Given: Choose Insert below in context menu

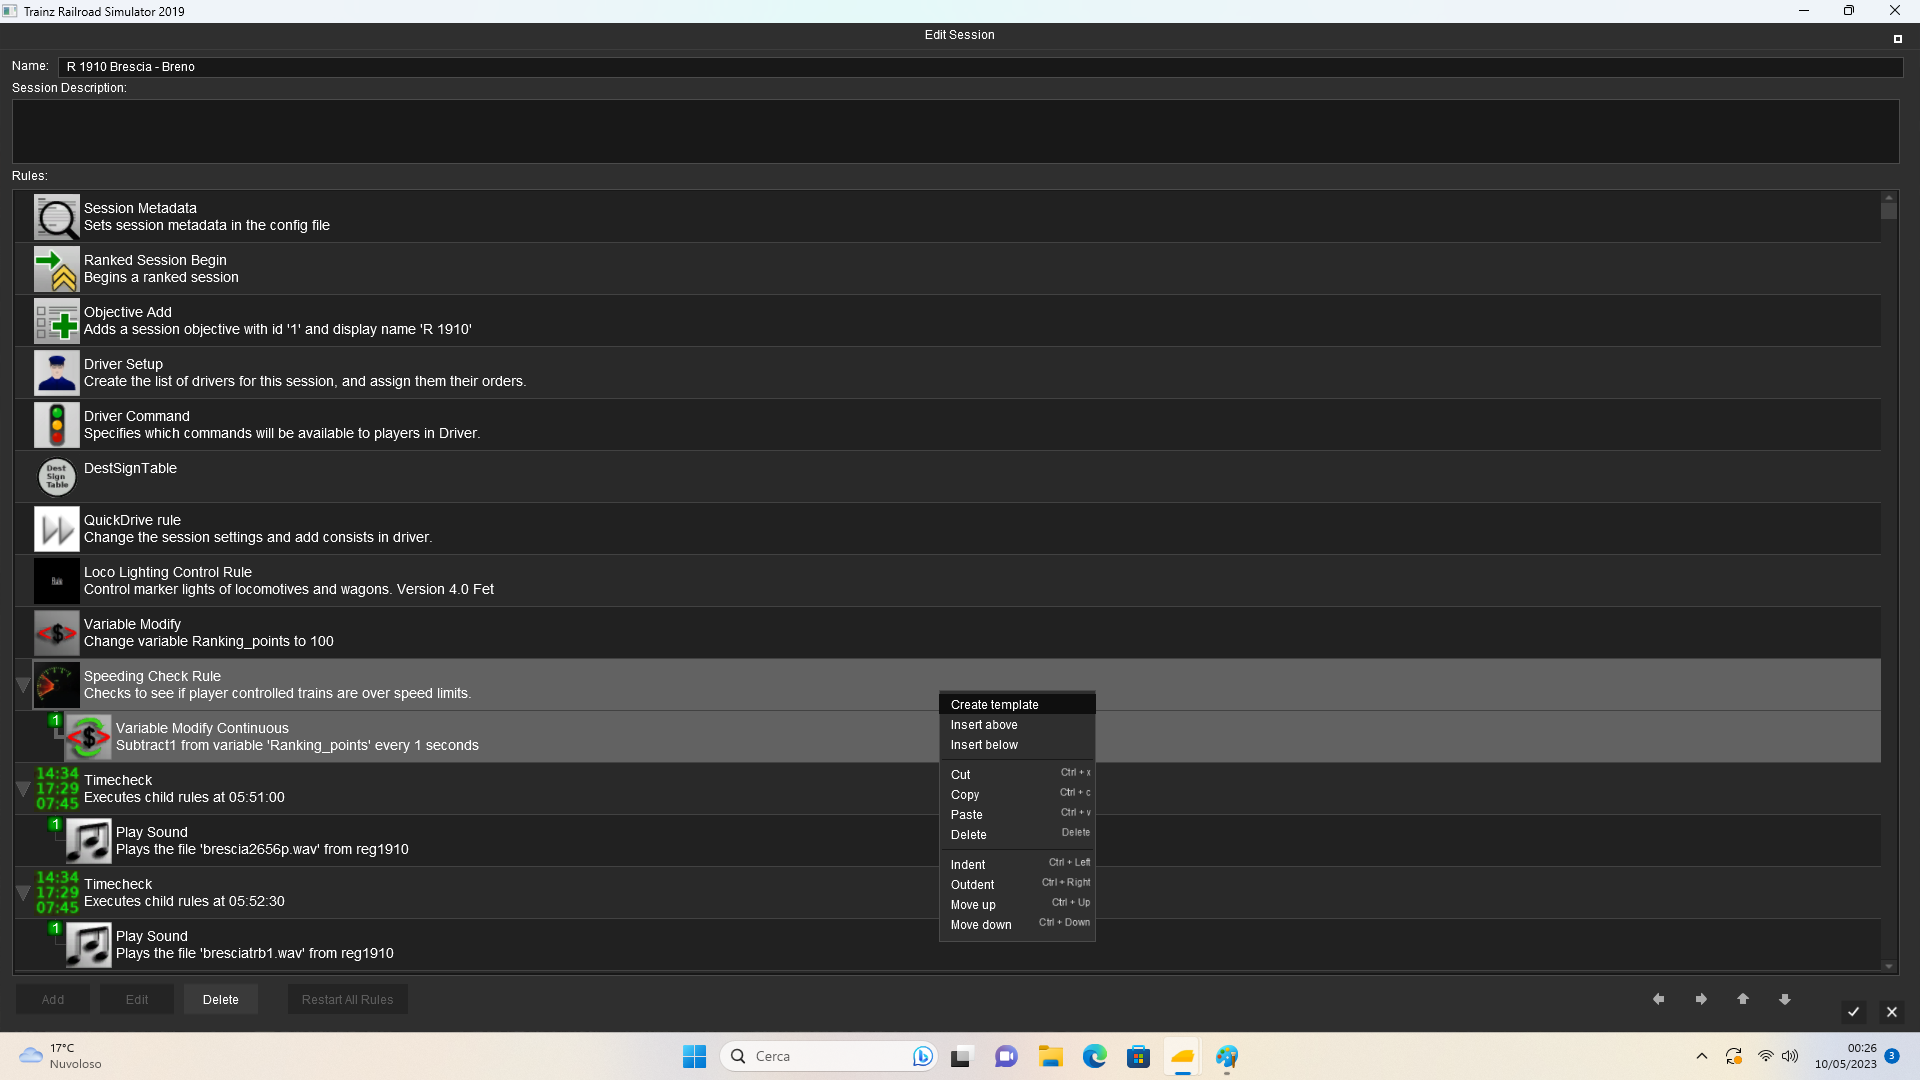Looking at the screenshot, I should (1017, 745).
